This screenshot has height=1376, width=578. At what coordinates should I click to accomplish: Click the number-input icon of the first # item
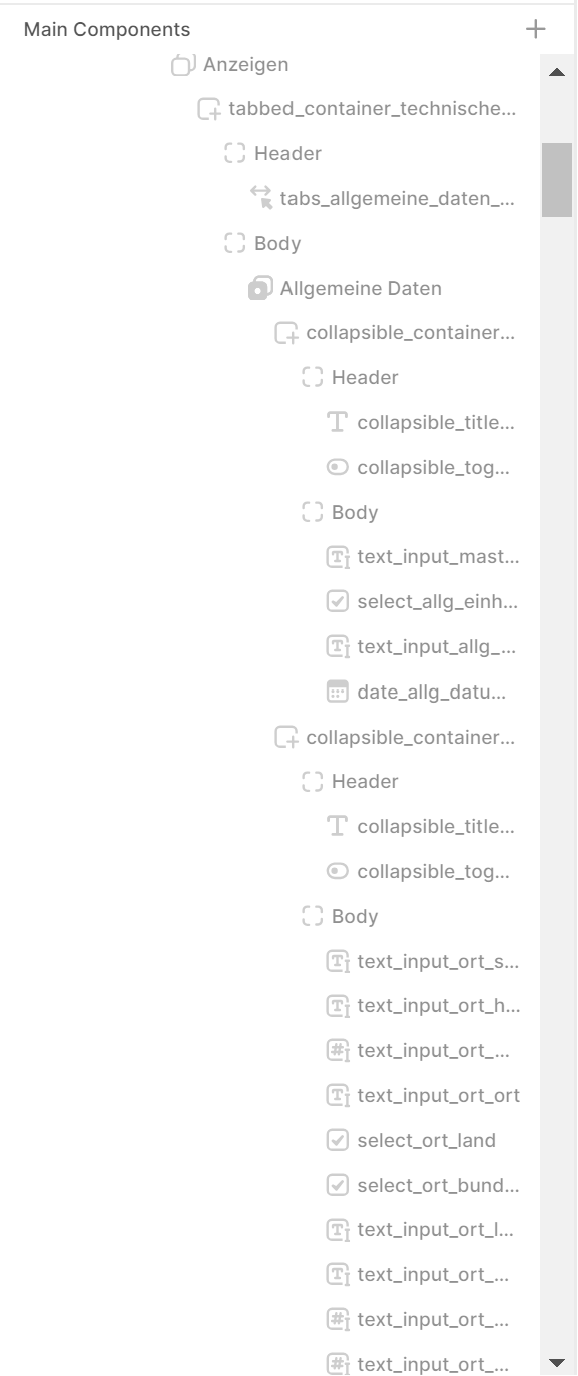tap(338, 1051)
